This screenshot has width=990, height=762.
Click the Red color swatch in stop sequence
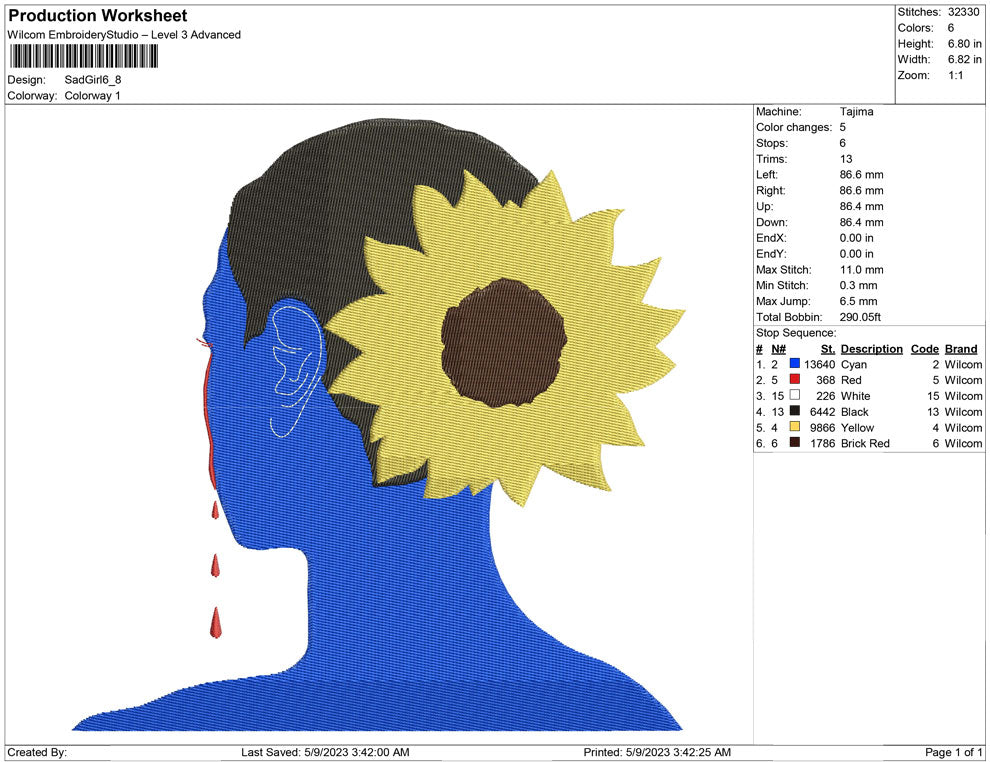click(x=795, y=379)
